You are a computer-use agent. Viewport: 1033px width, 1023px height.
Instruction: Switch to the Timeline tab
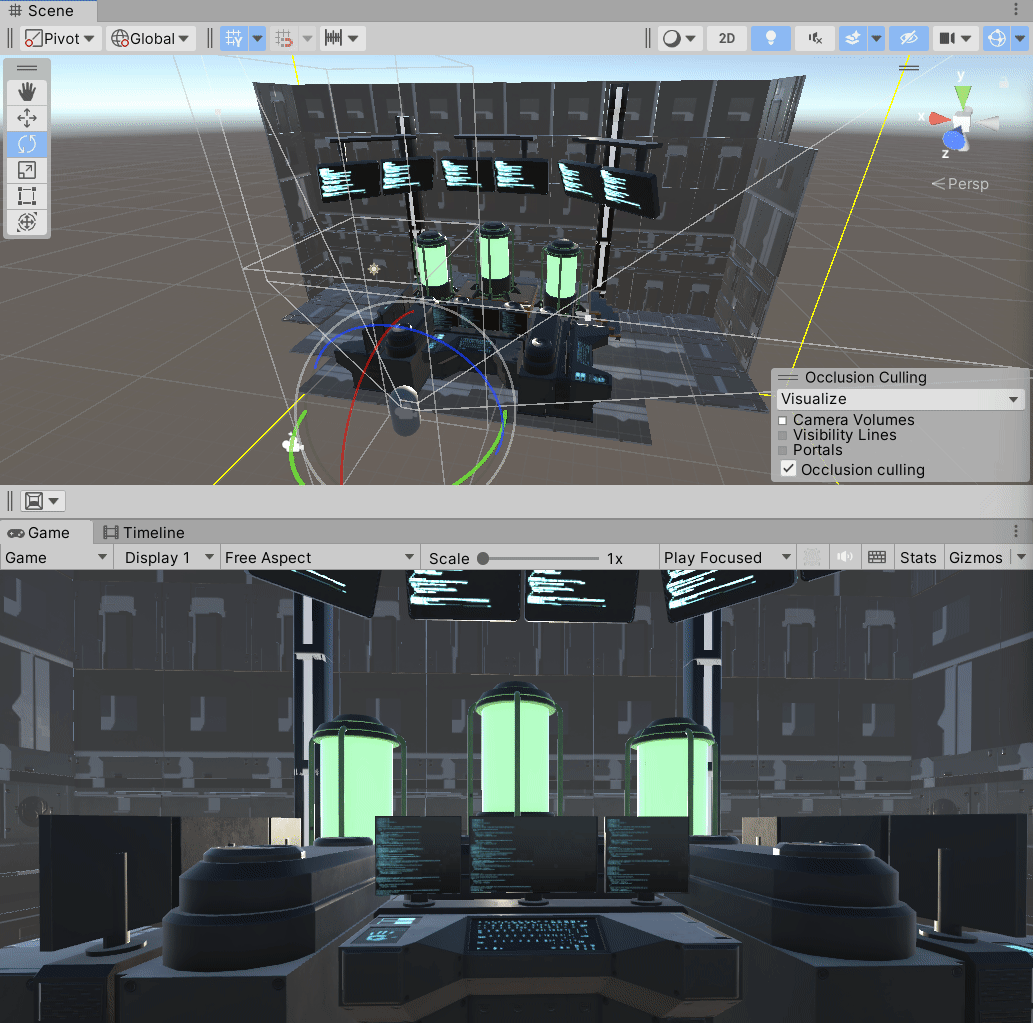pos(150,532)
